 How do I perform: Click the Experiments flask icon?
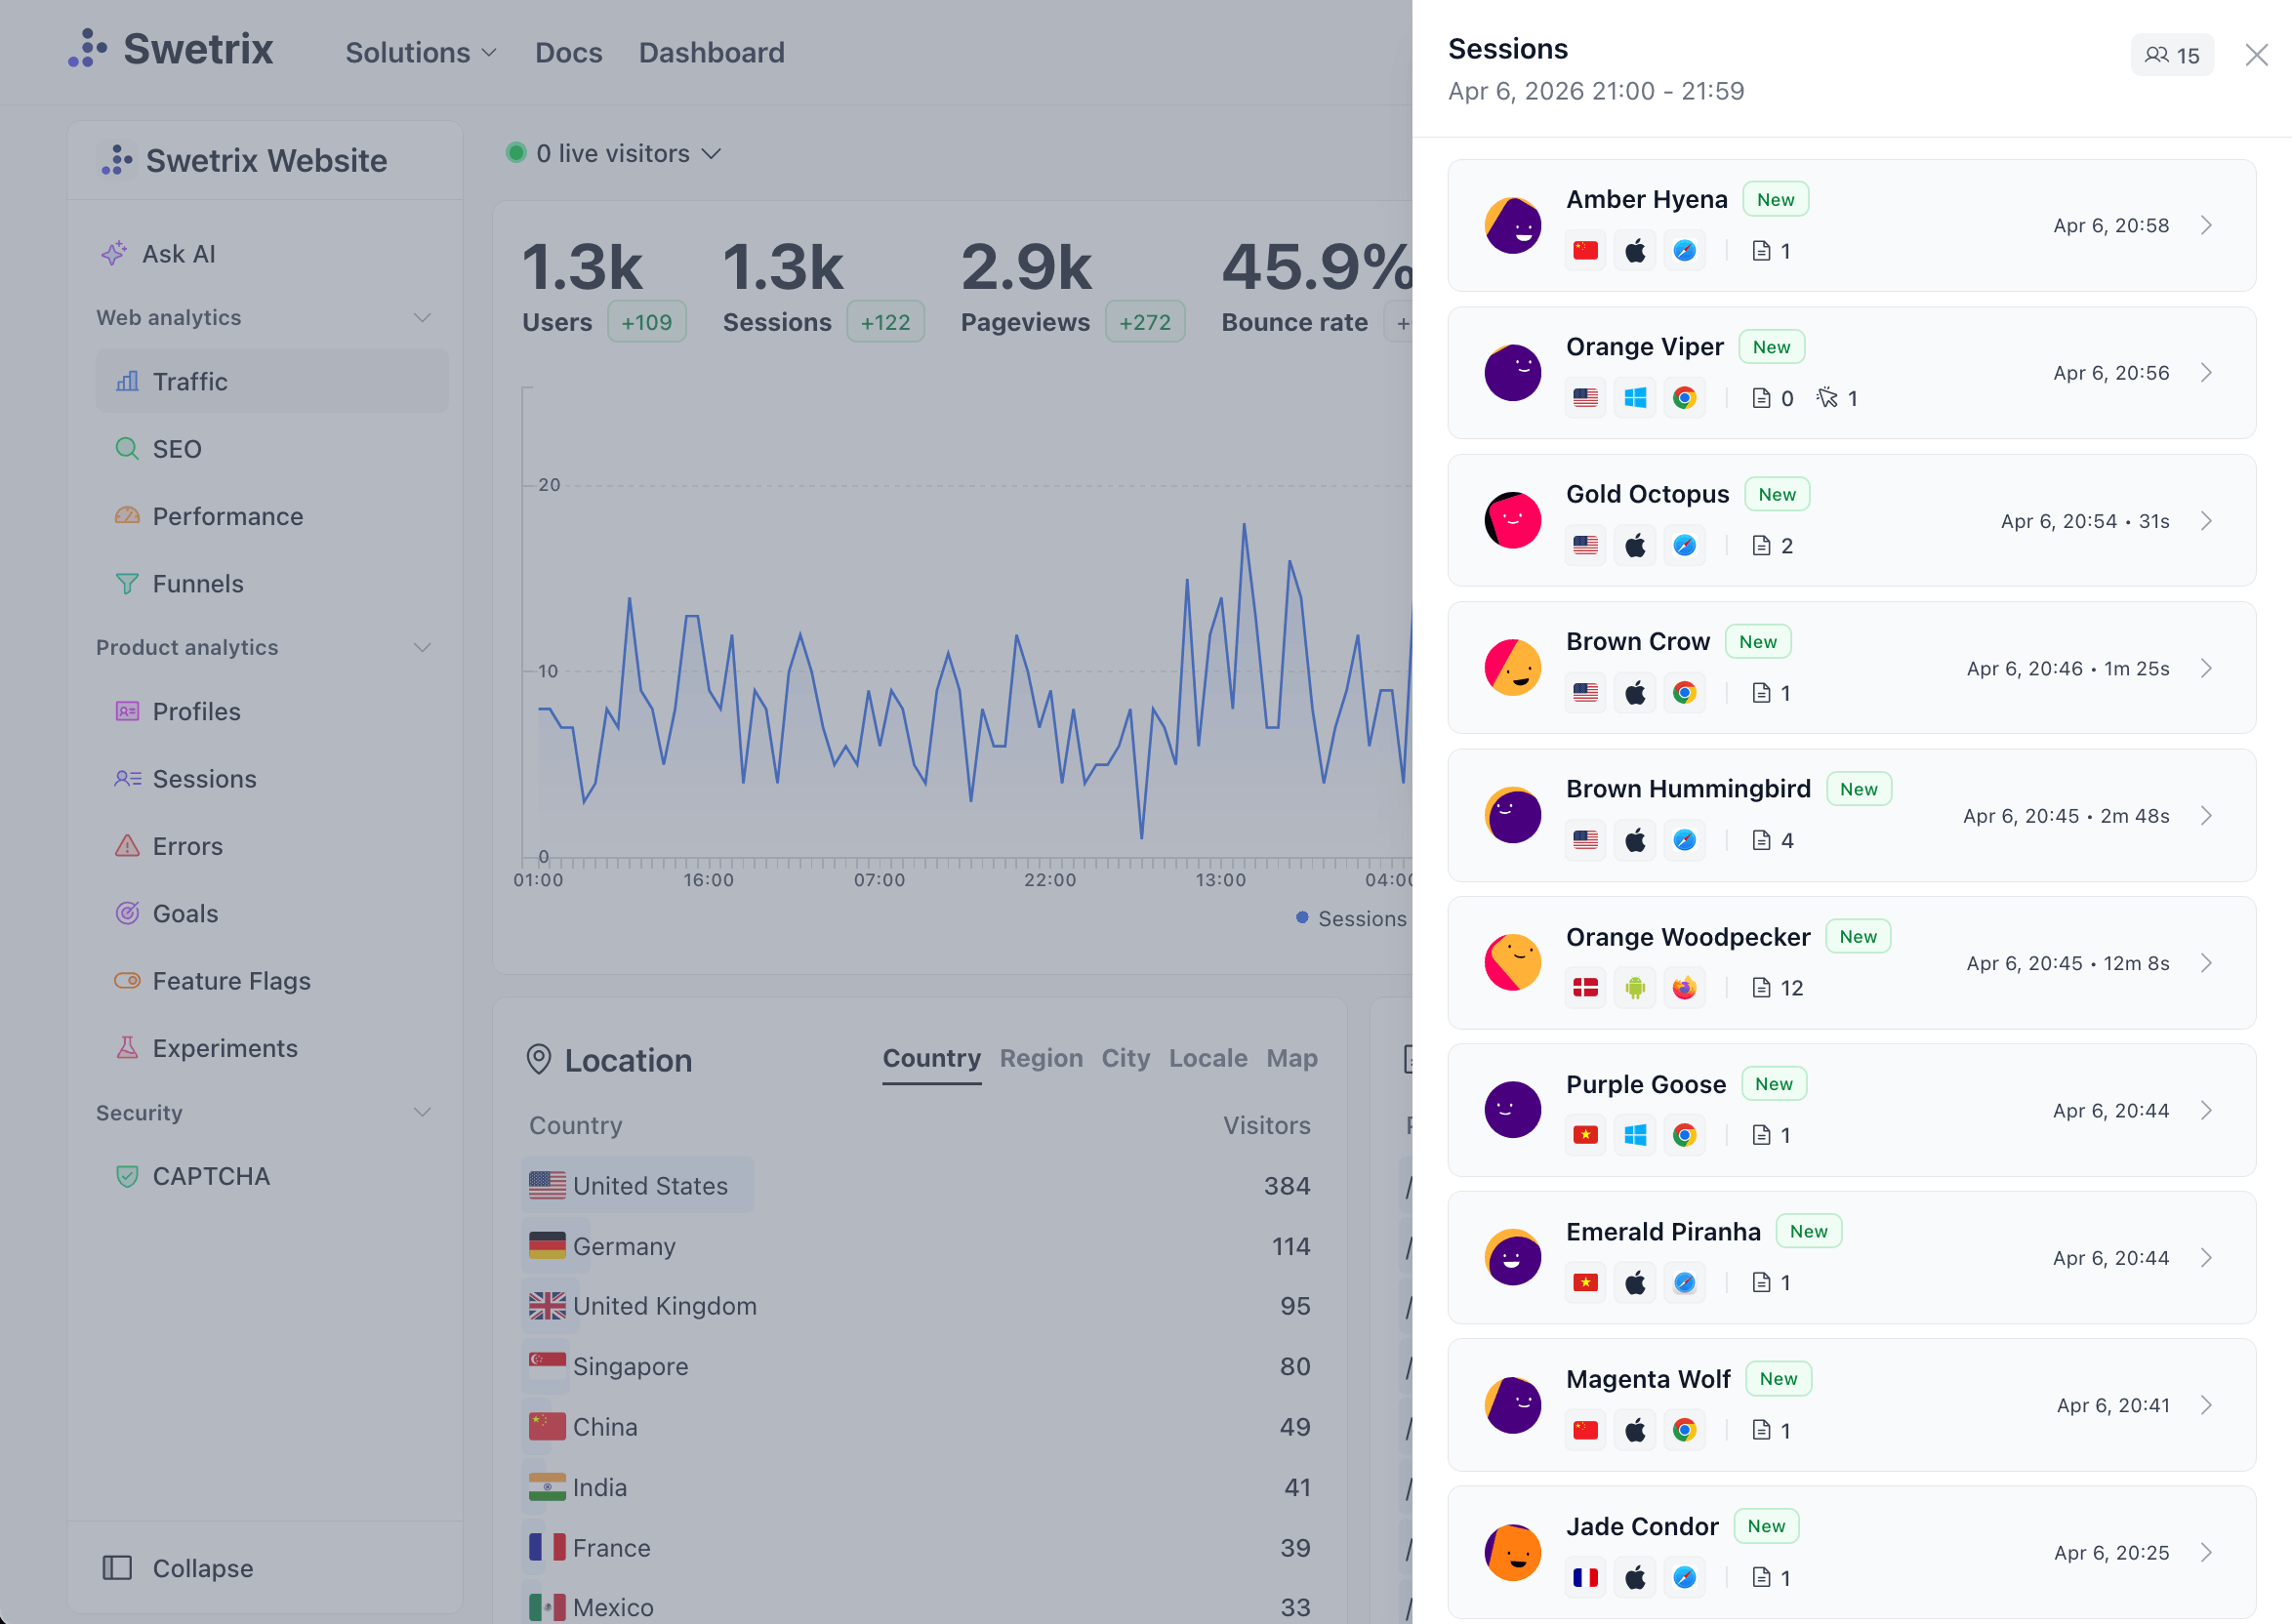(x=127, y=1047)
